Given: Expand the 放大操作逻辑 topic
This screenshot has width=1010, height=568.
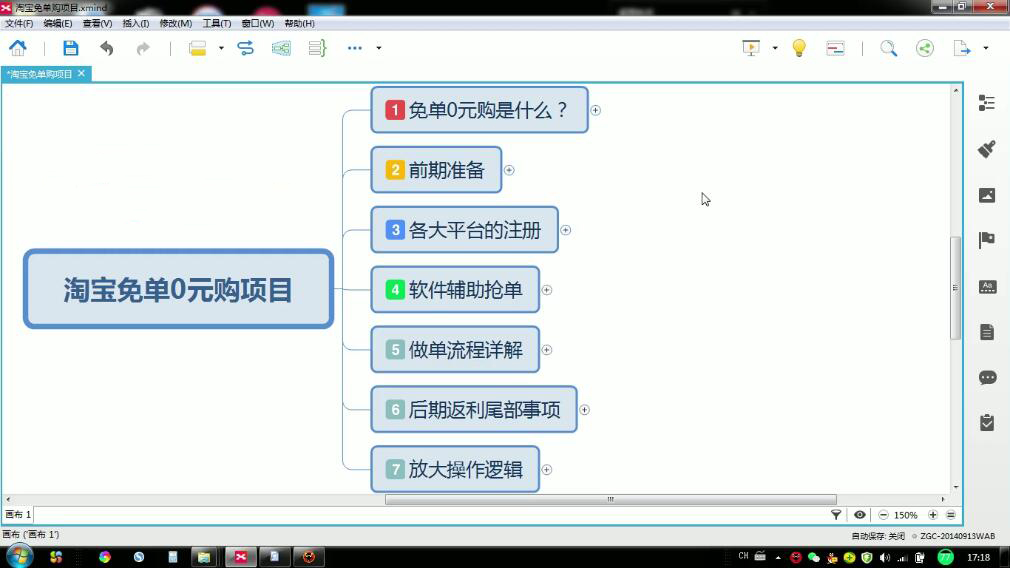Looking at the screenshot, I should tap(546, 469).
